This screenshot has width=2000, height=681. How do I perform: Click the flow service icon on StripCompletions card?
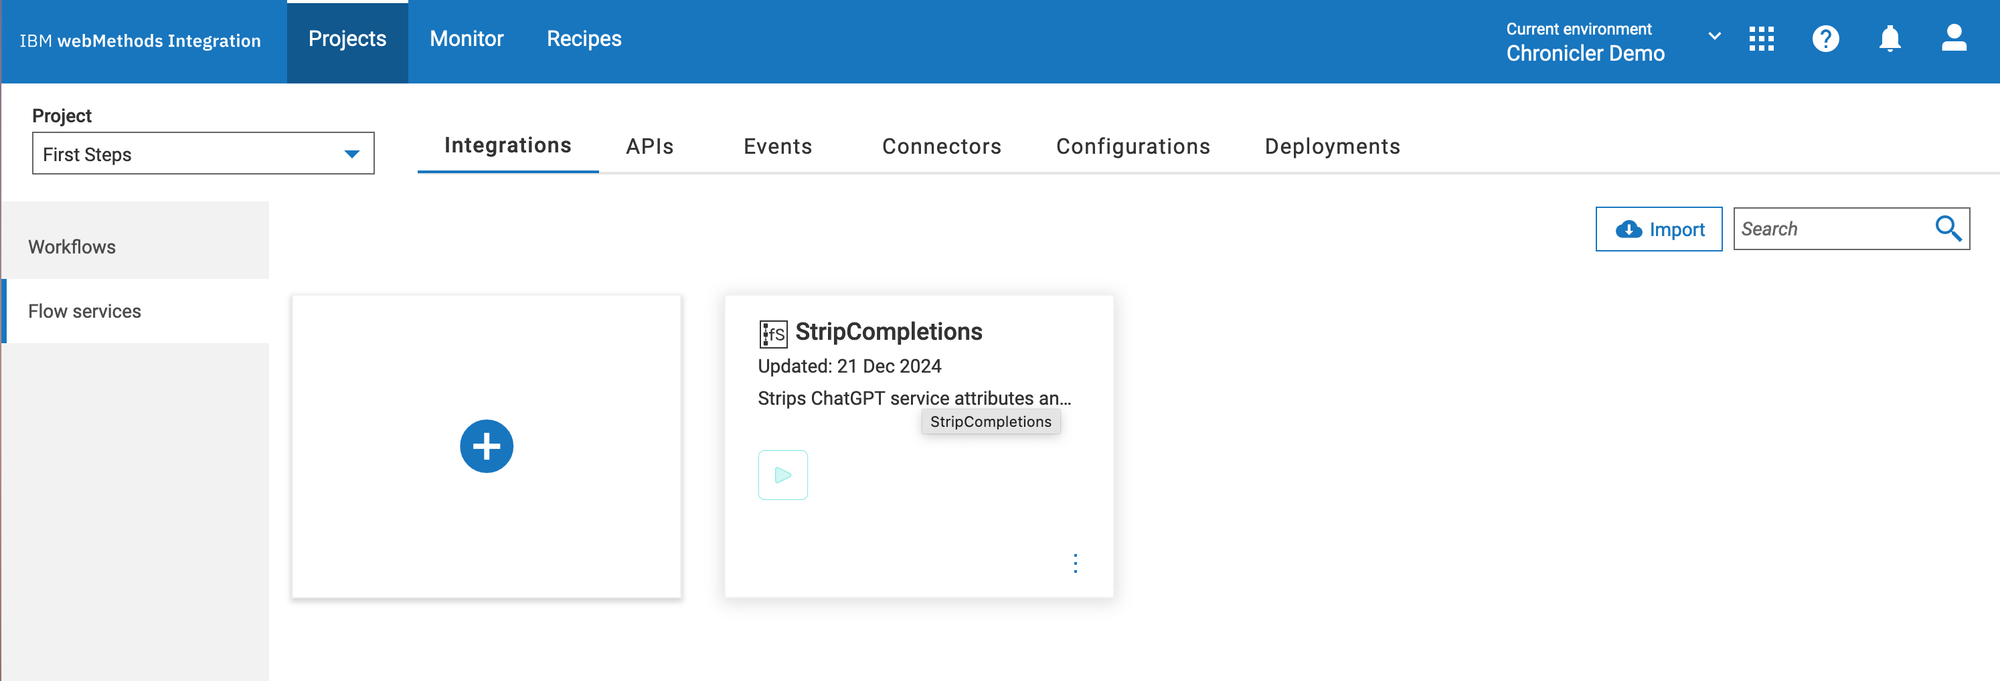coord(773,333)
